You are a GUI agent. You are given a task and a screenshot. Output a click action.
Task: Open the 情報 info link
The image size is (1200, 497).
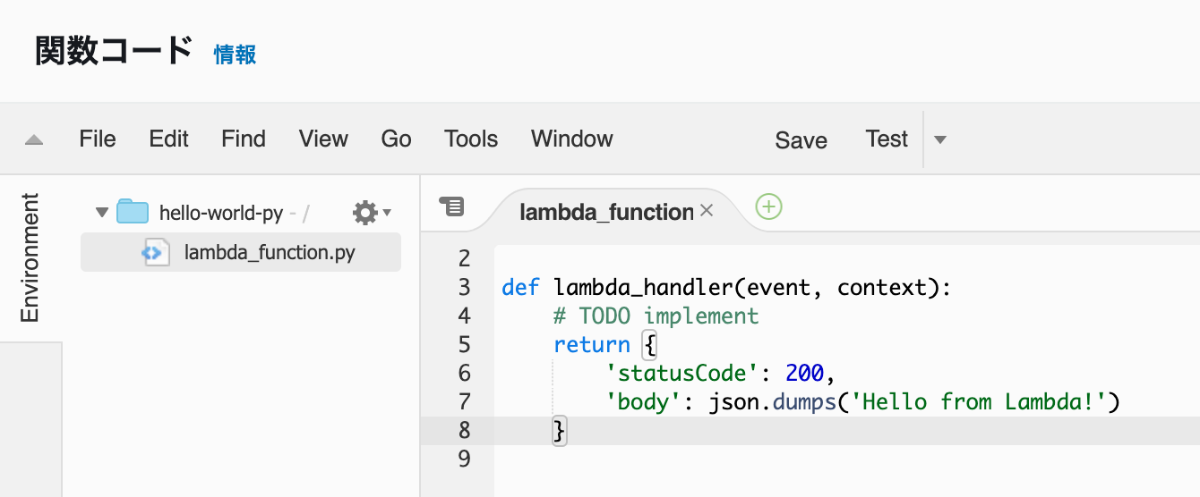(235, 54)
